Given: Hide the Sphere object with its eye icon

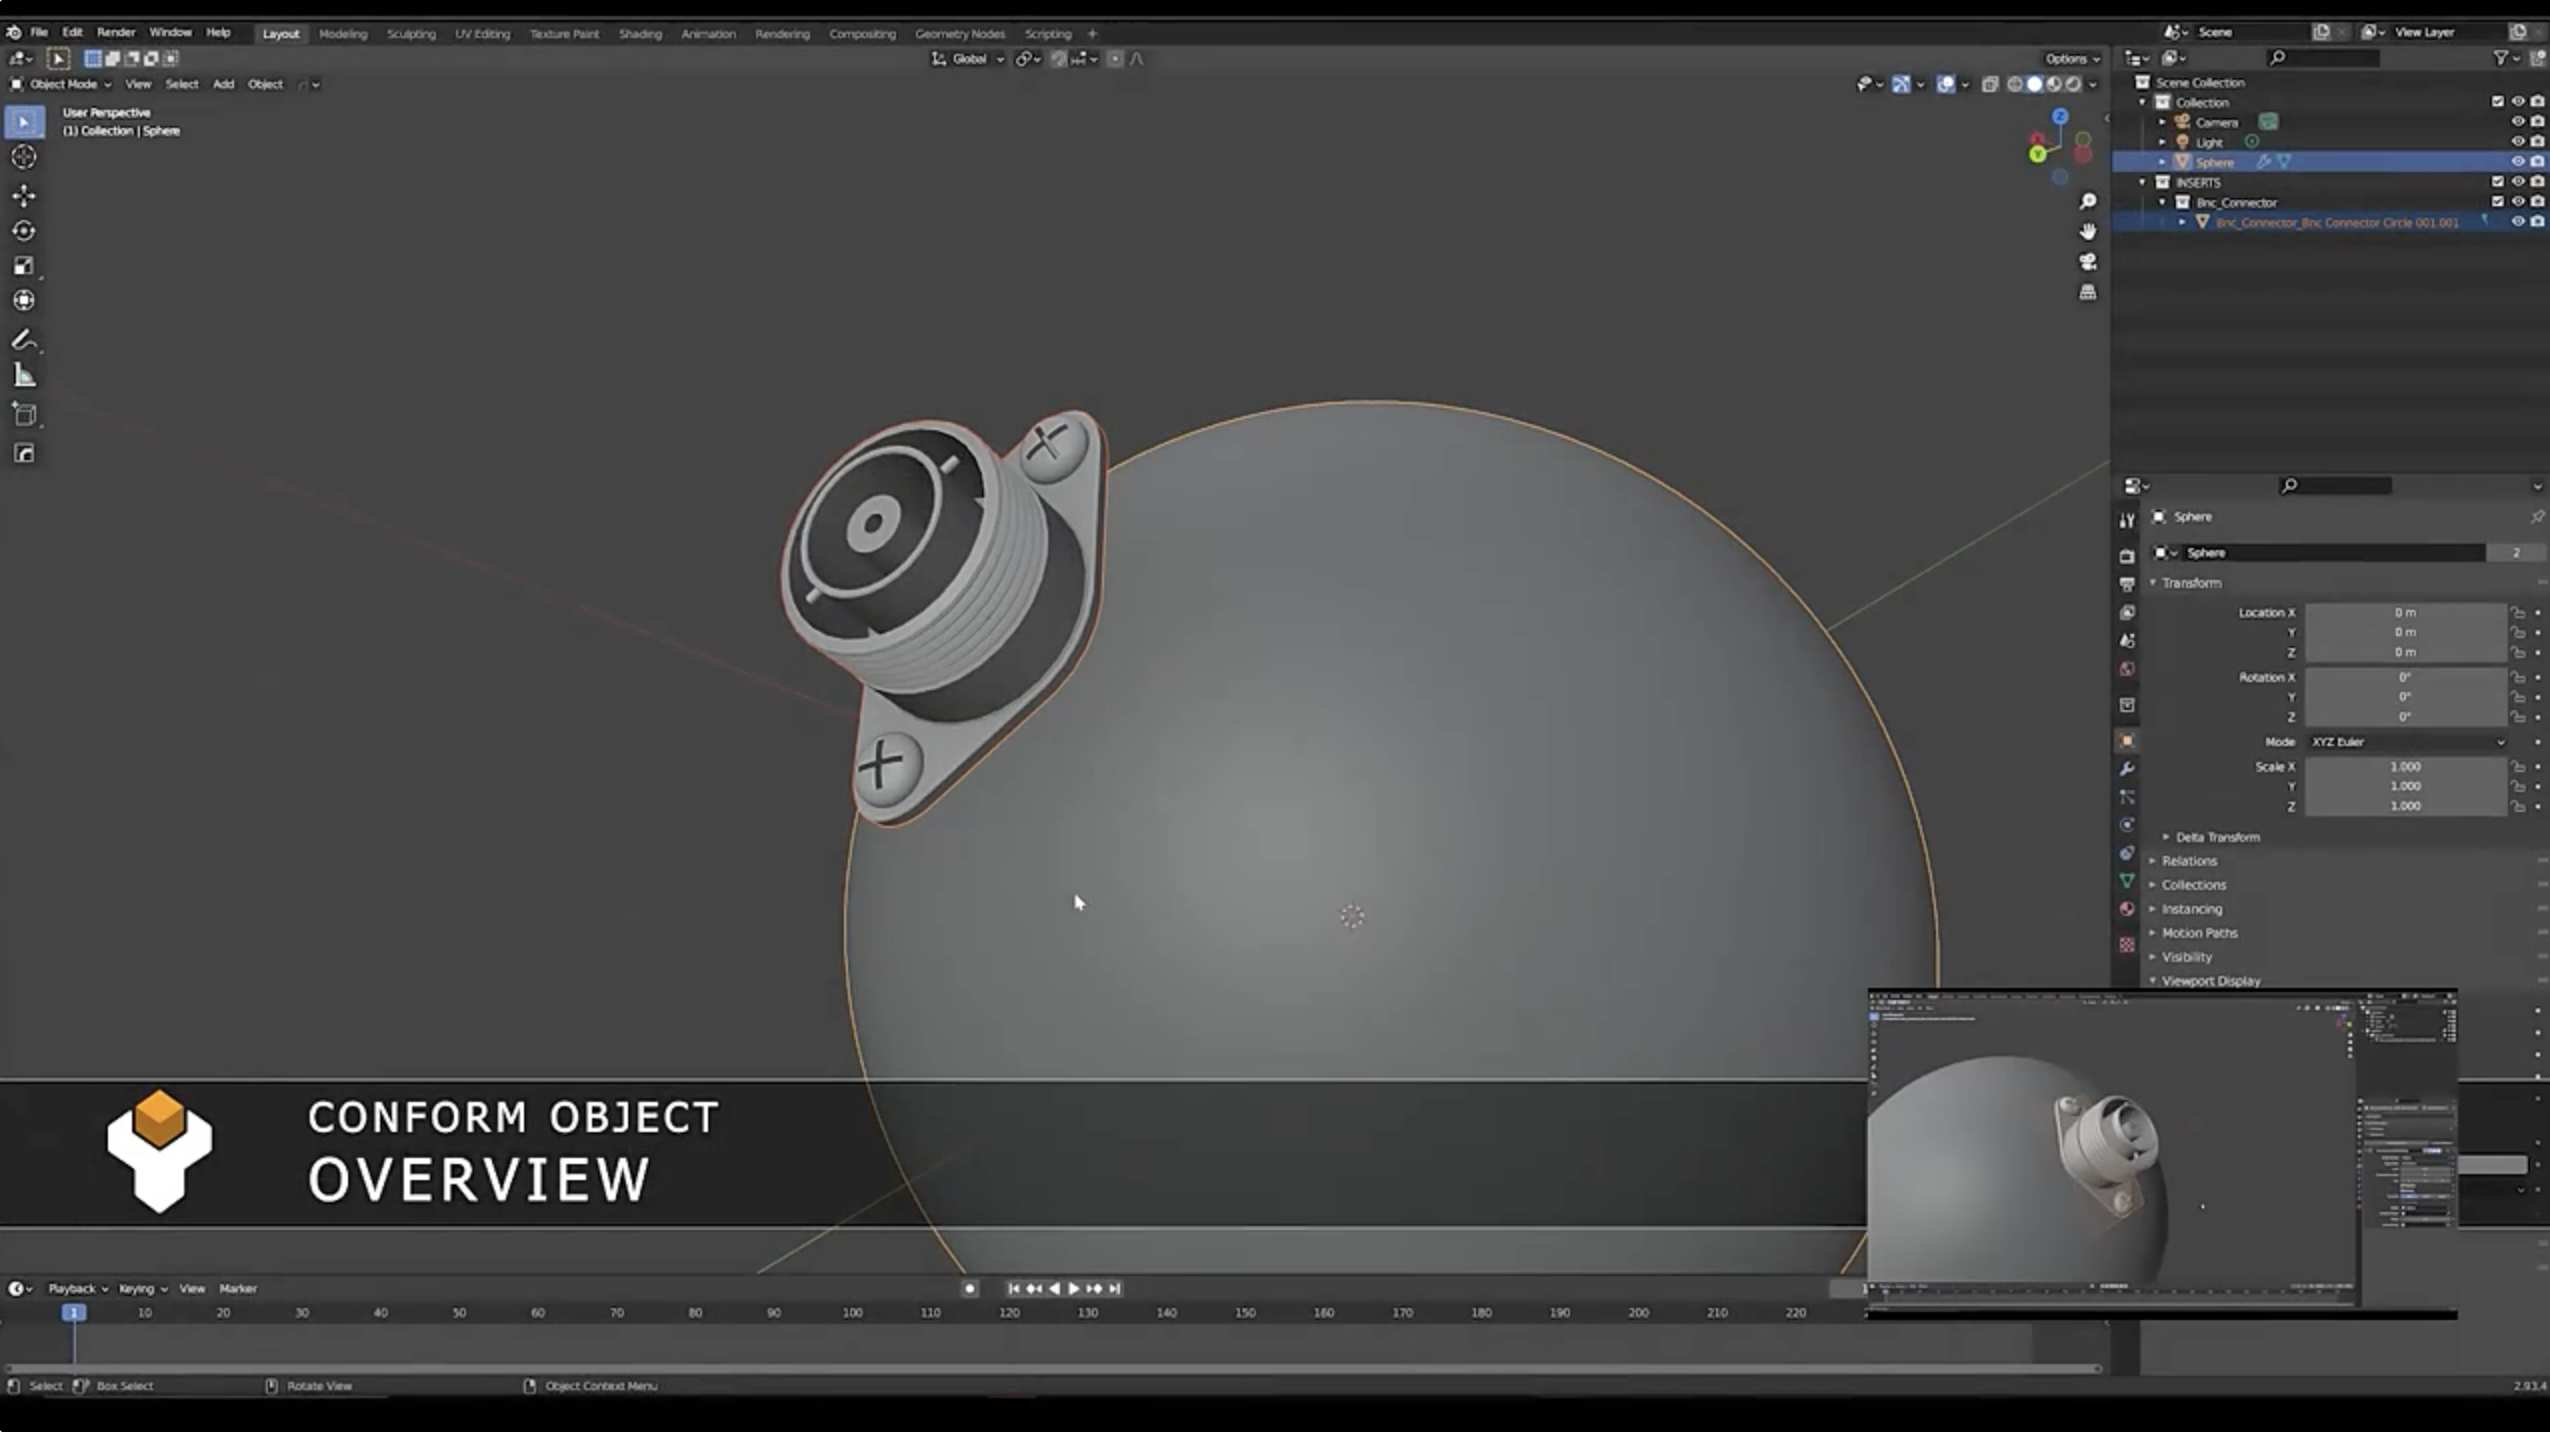Looking at the screenshot, I should pyautogui.click(x=2517, y=162).
